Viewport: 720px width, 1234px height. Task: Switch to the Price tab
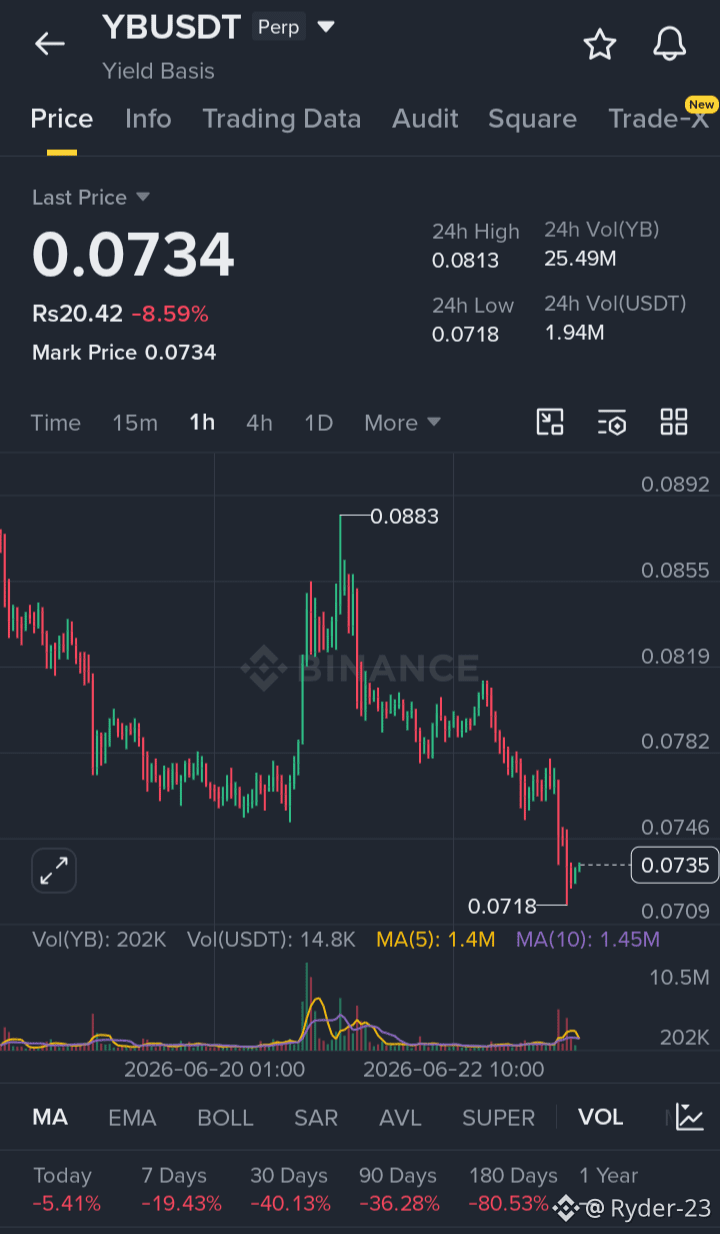coord(62,119)
